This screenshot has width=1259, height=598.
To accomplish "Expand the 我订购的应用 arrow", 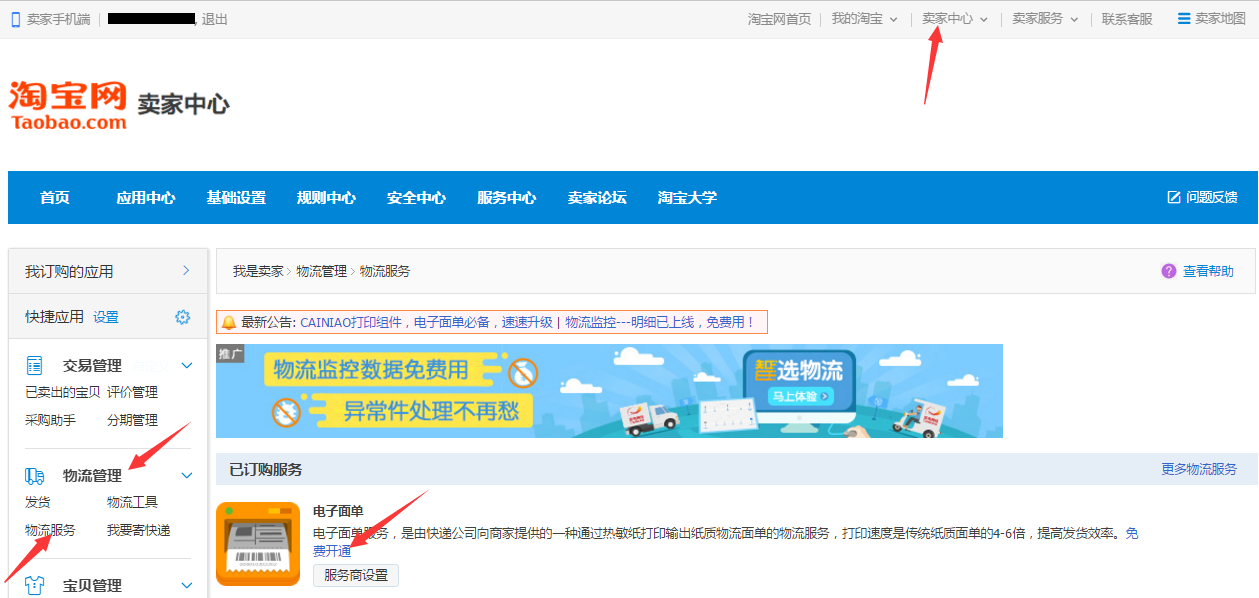I will pos(186,271).
